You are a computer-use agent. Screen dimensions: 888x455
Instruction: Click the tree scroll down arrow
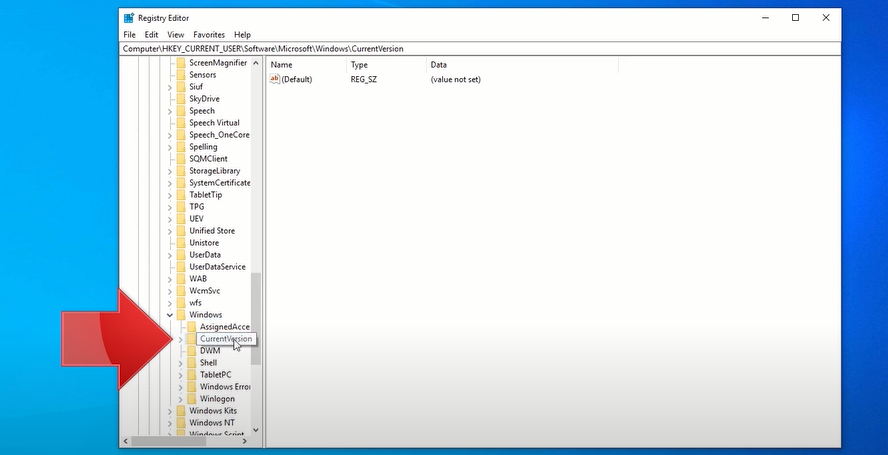(256, 430)
